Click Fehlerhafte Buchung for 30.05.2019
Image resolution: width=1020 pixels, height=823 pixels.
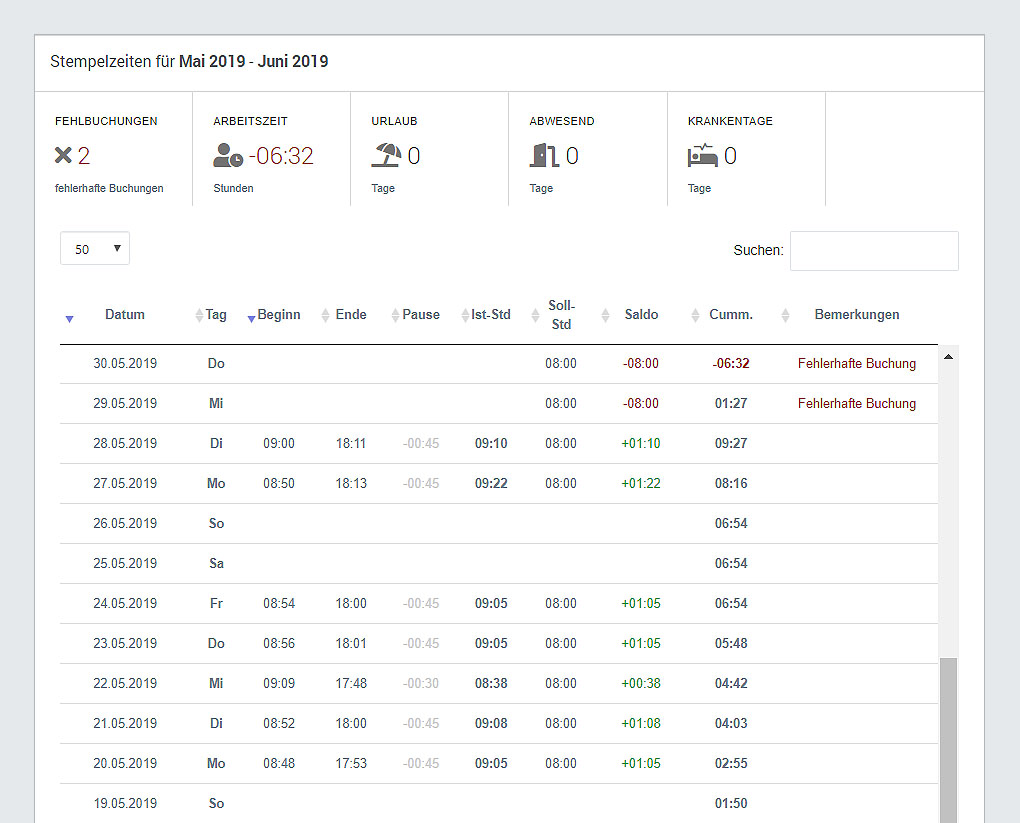point(857,364)
